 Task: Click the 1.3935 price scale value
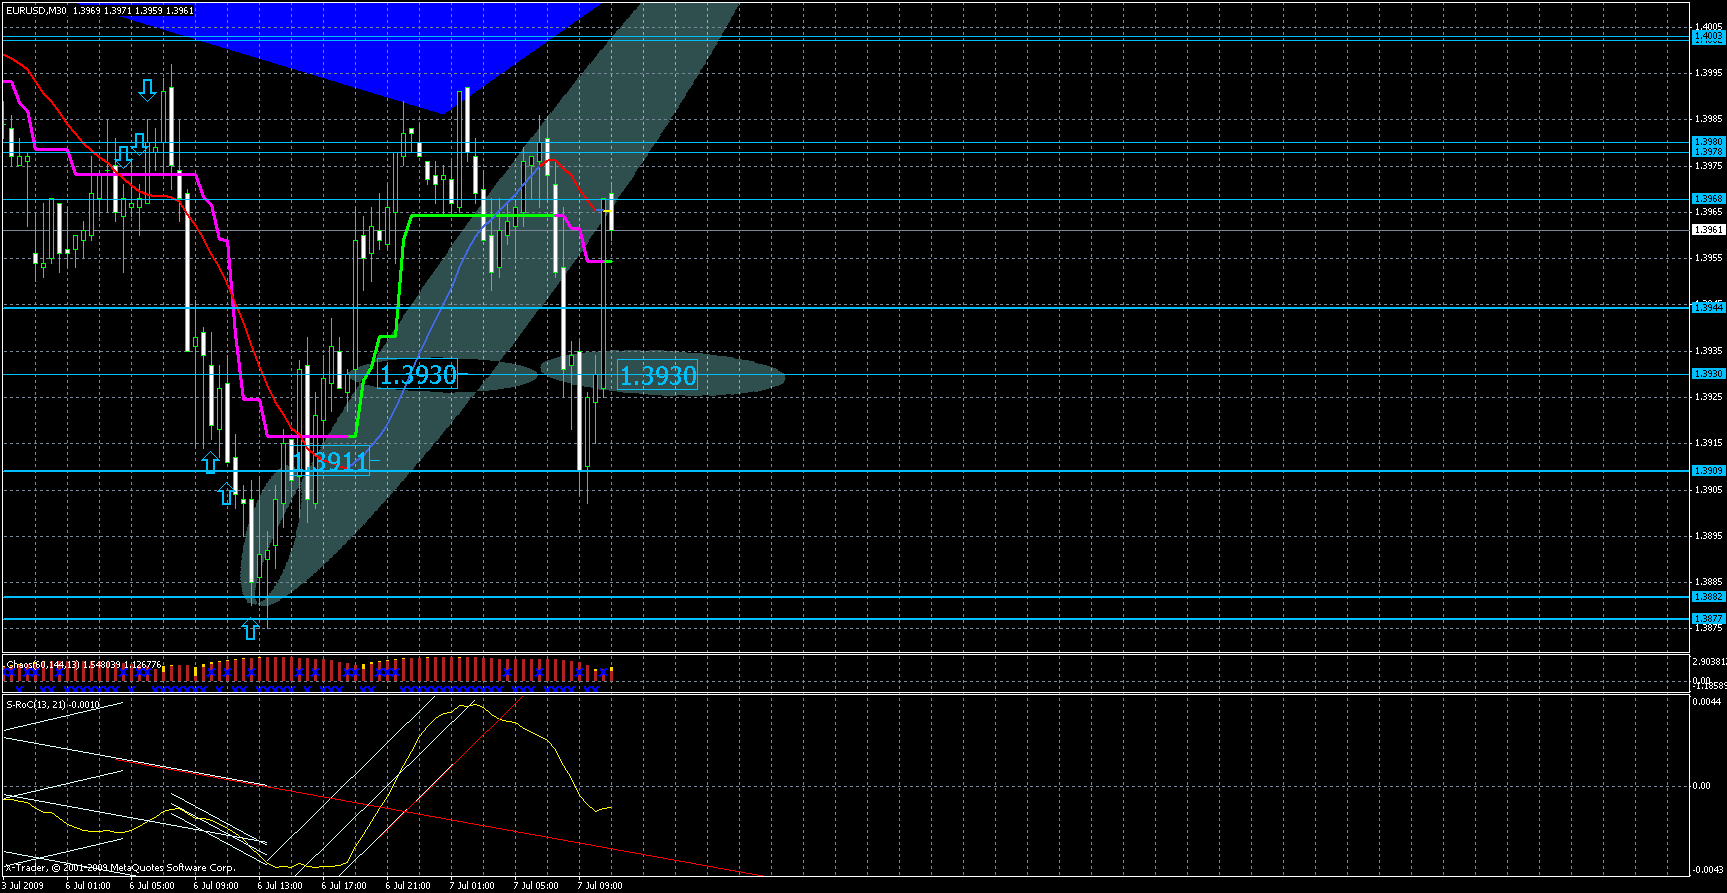coord(1708,351)
